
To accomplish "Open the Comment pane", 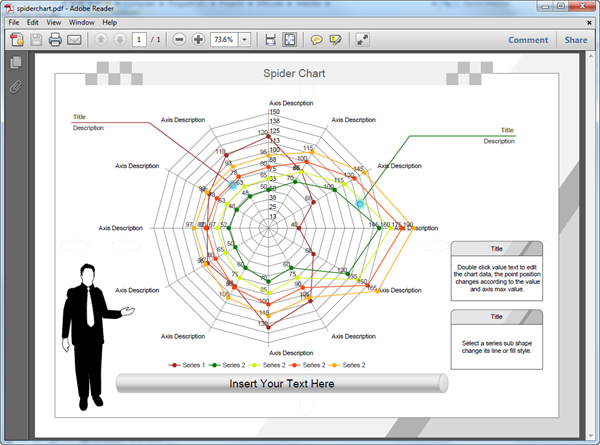I will pyautogui.click(x=528, y=40).
